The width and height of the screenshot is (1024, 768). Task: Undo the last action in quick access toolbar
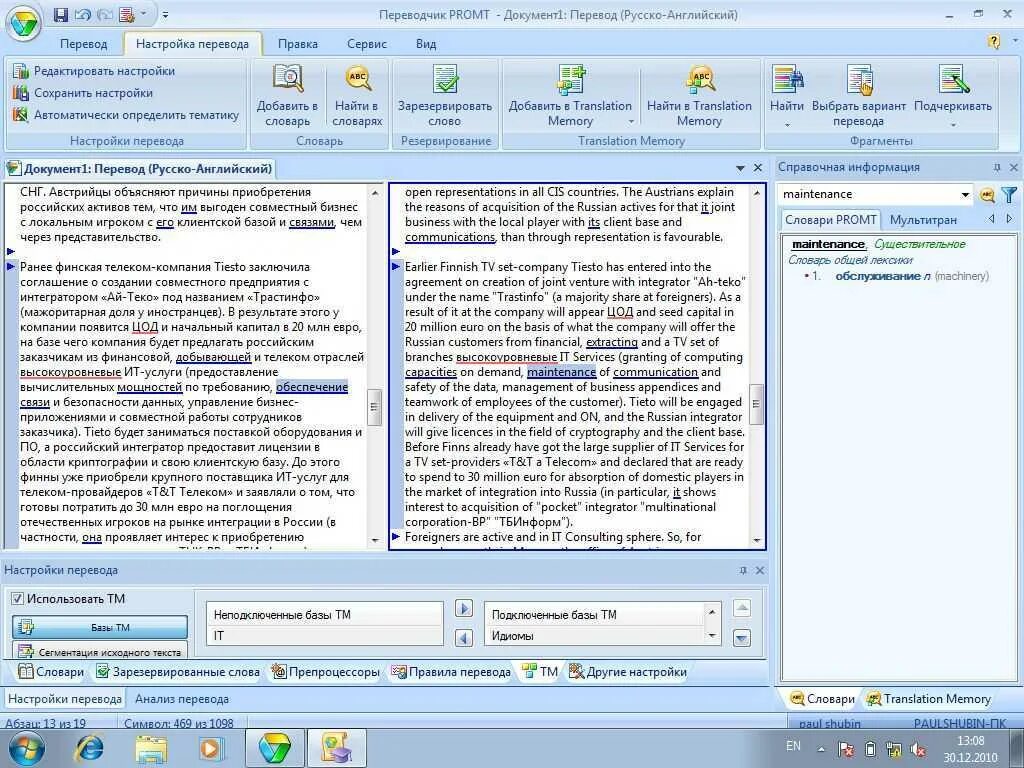[x=82, y=14]
